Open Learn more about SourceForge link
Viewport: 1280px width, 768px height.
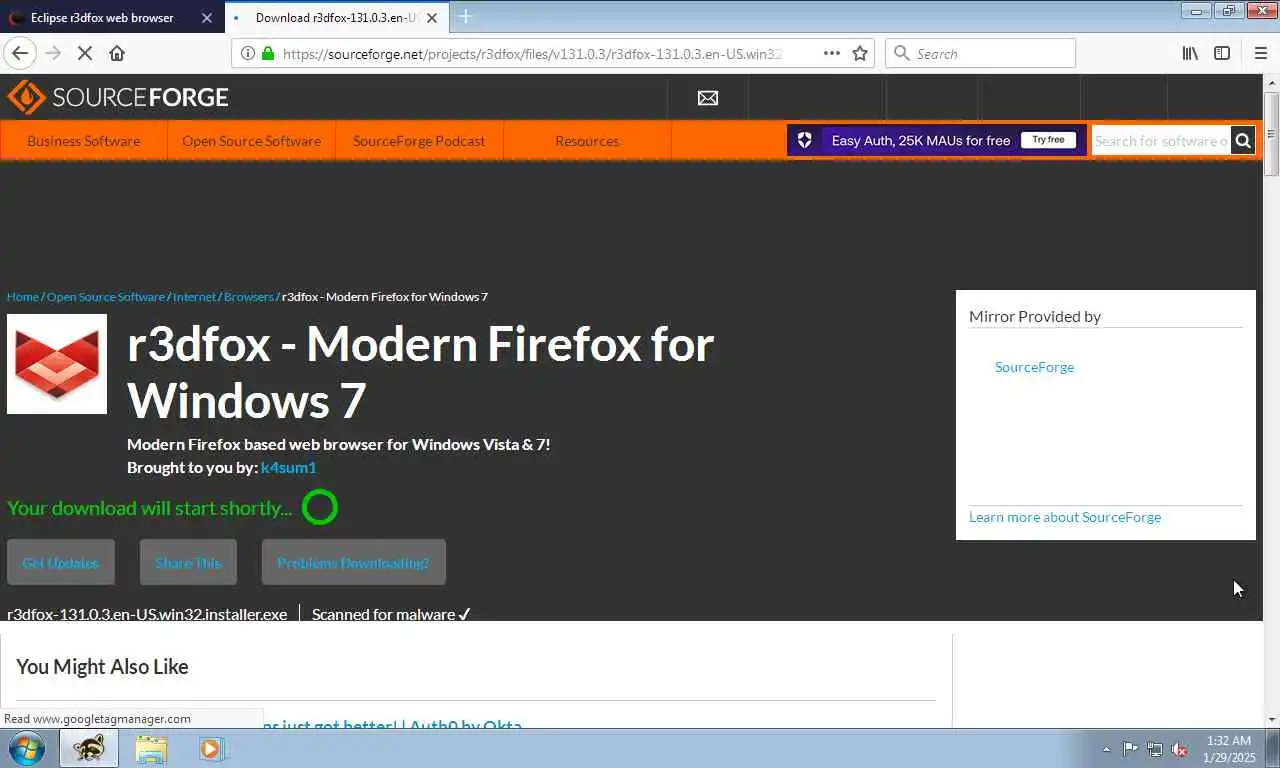[x=1065, y=517]
